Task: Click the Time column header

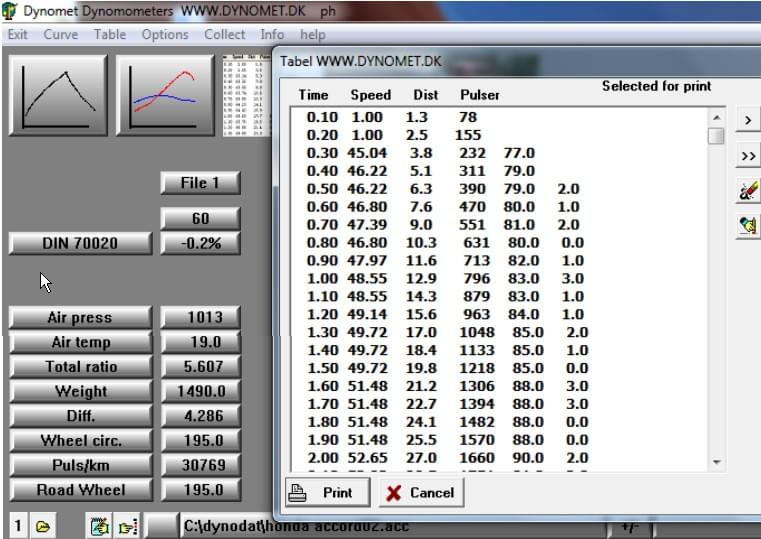Action: click(314, 95)
